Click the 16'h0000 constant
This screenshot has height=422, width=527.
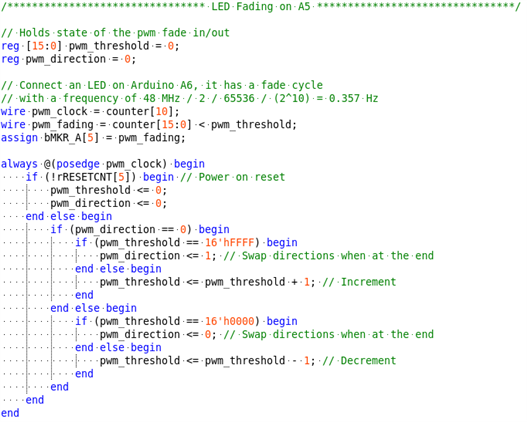[230, 321]
